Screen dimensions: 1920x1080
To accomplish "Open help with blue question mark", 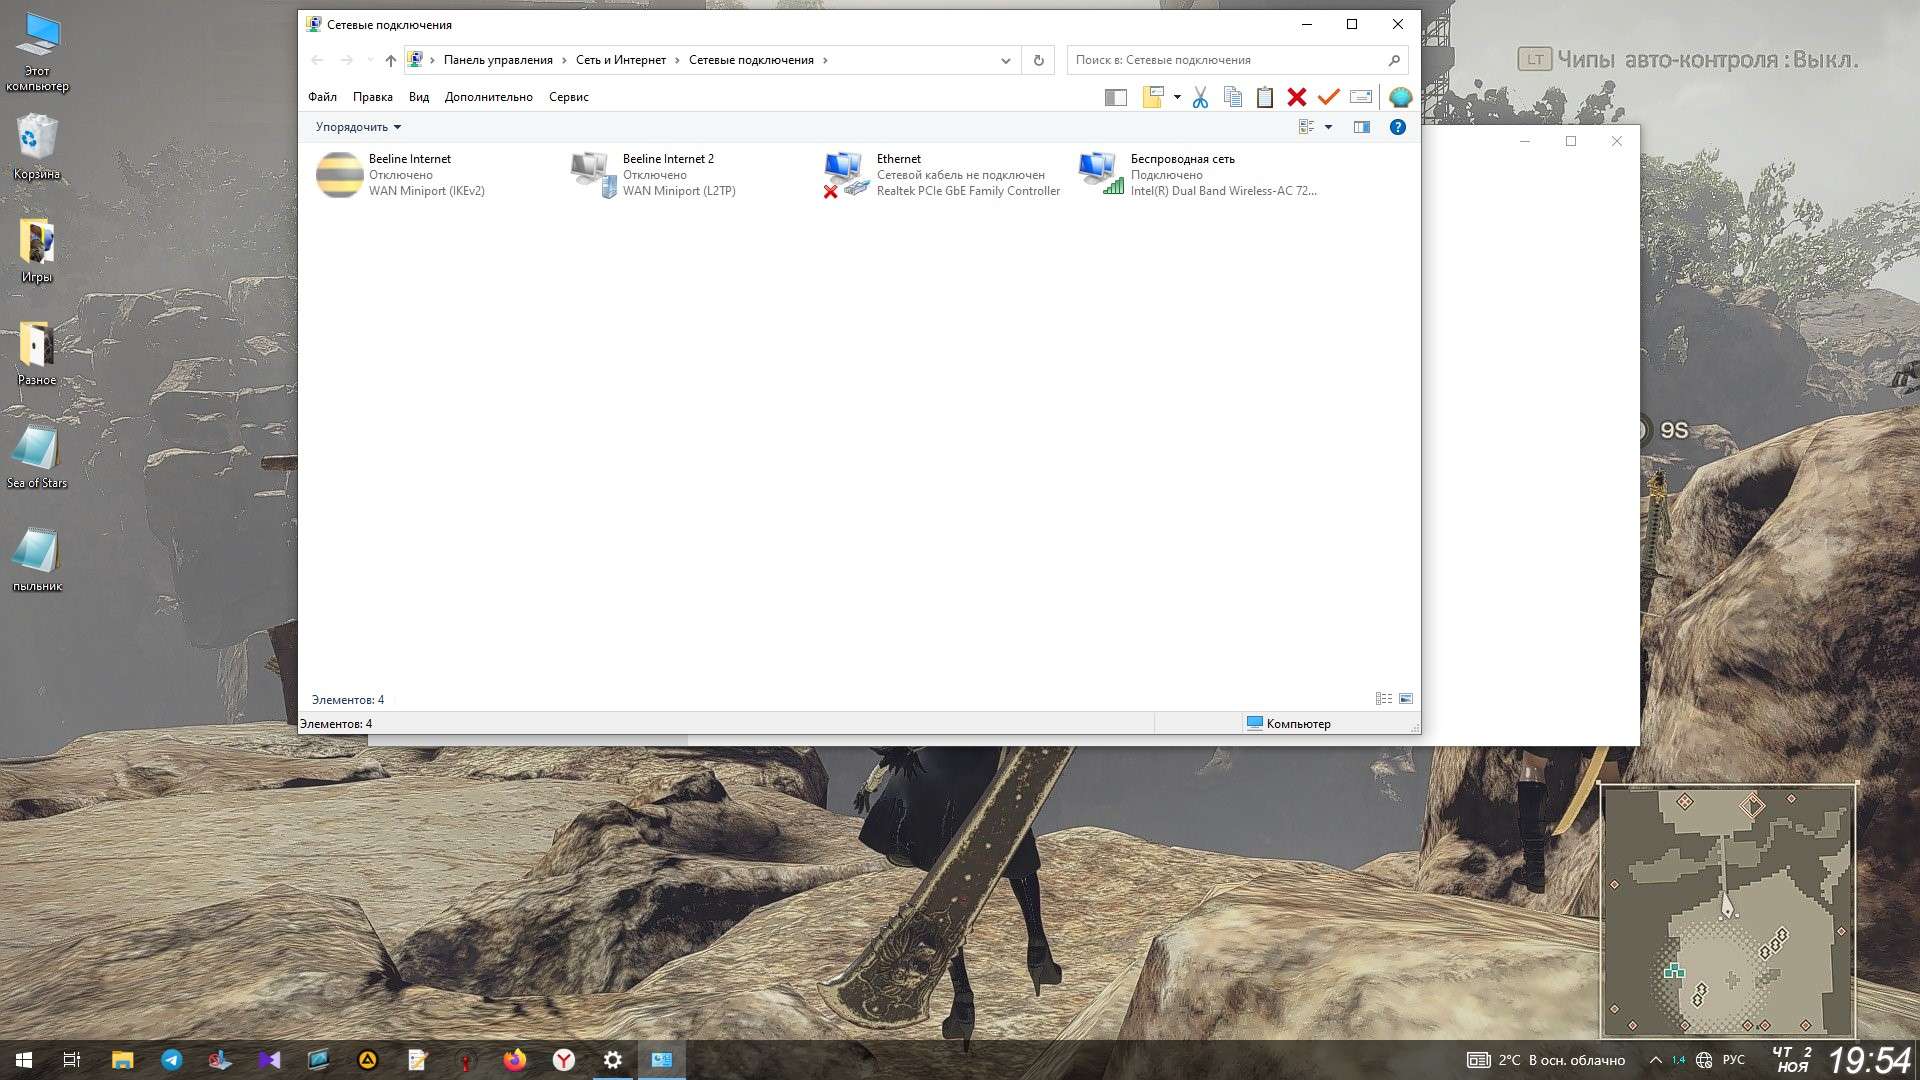I will [x=1397, y=127].
